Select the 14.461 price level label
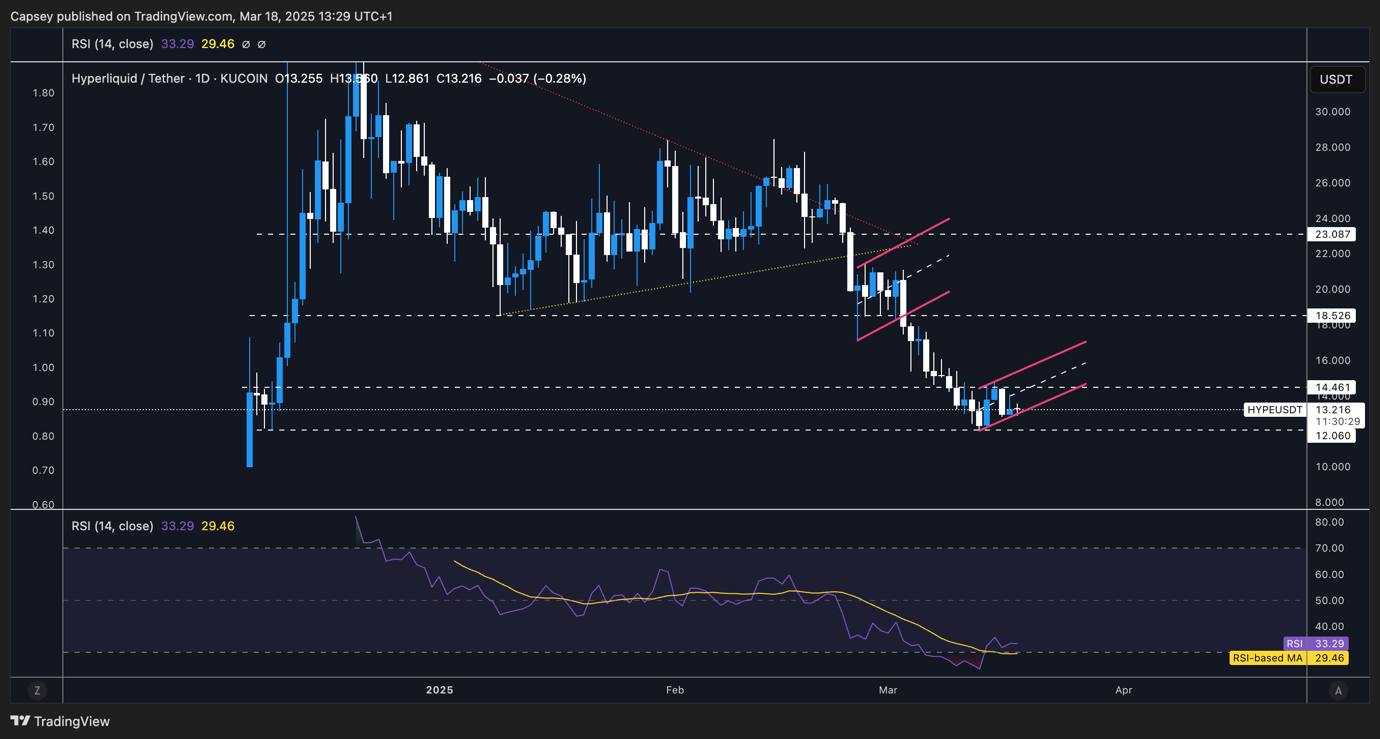Screen dimensions: 1380x739 [x=1334, y=387]
